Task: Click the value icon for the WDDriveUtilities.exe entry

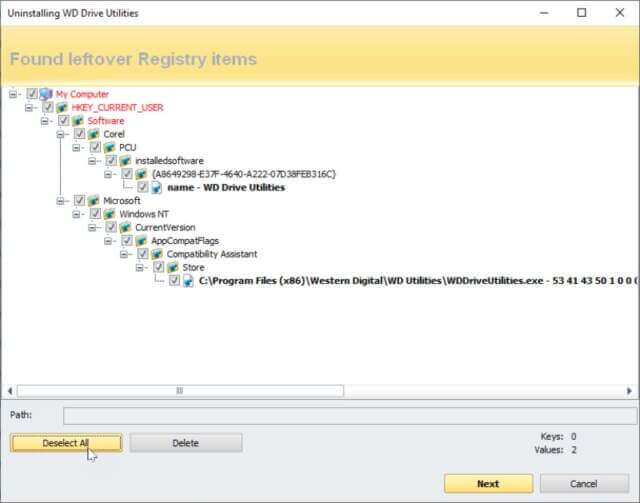Action: 188,281
